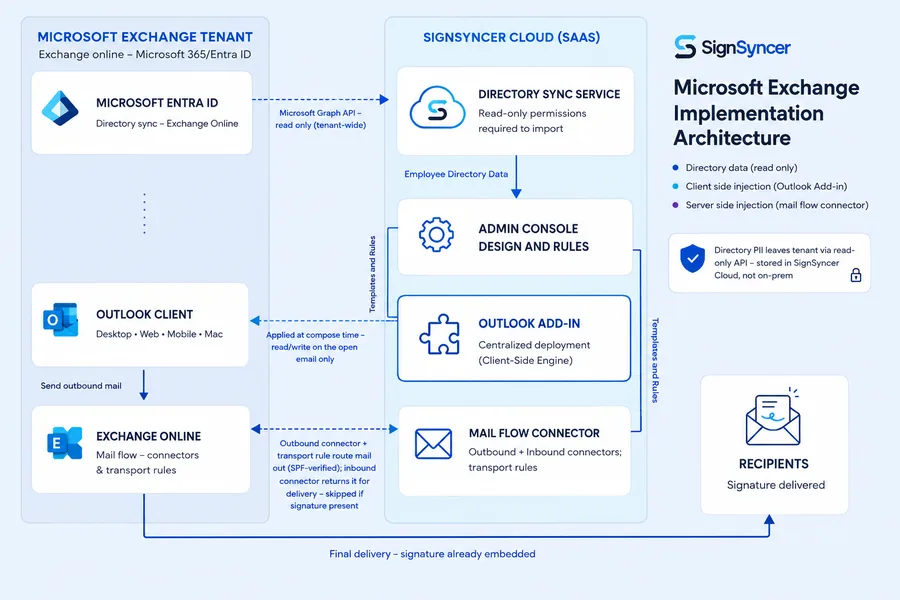Click 'Final delivery – signature already embedded' label
Screen dimensions: 900x600
click(x=432, y=554)
